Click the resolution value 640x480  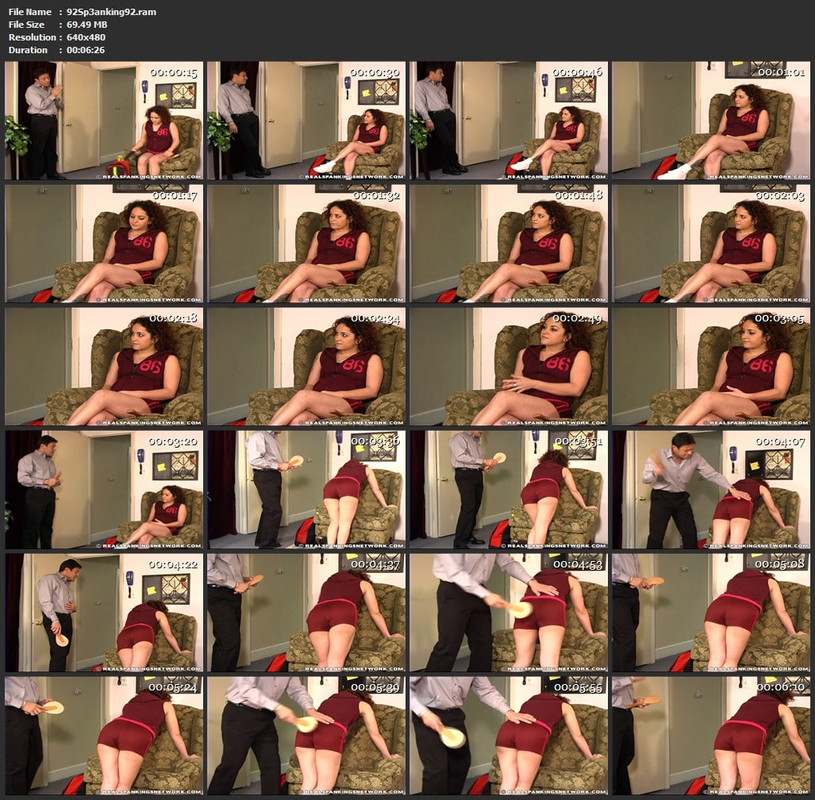point(86,37)
